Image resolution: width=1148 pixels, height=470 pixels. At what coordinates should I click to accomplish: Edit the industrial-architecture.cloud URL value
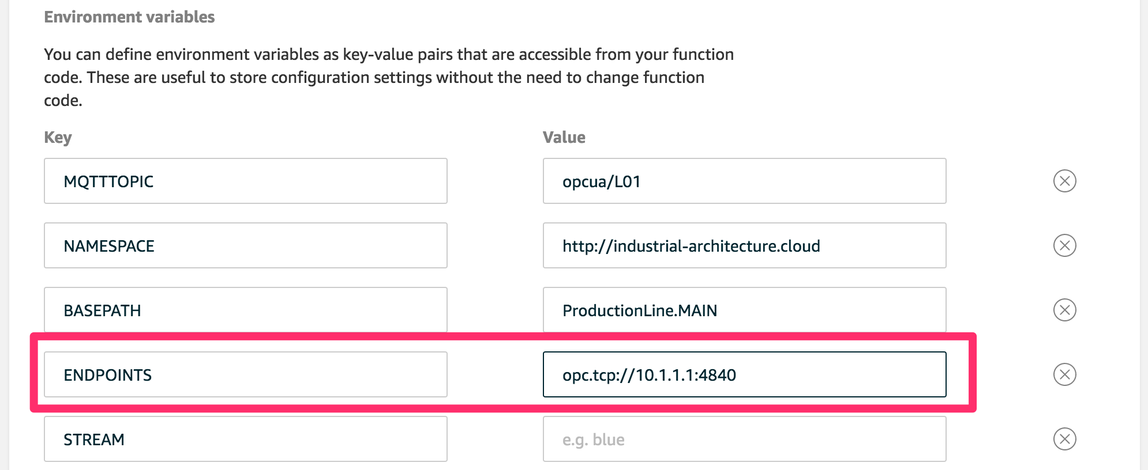tap(744, 245)
